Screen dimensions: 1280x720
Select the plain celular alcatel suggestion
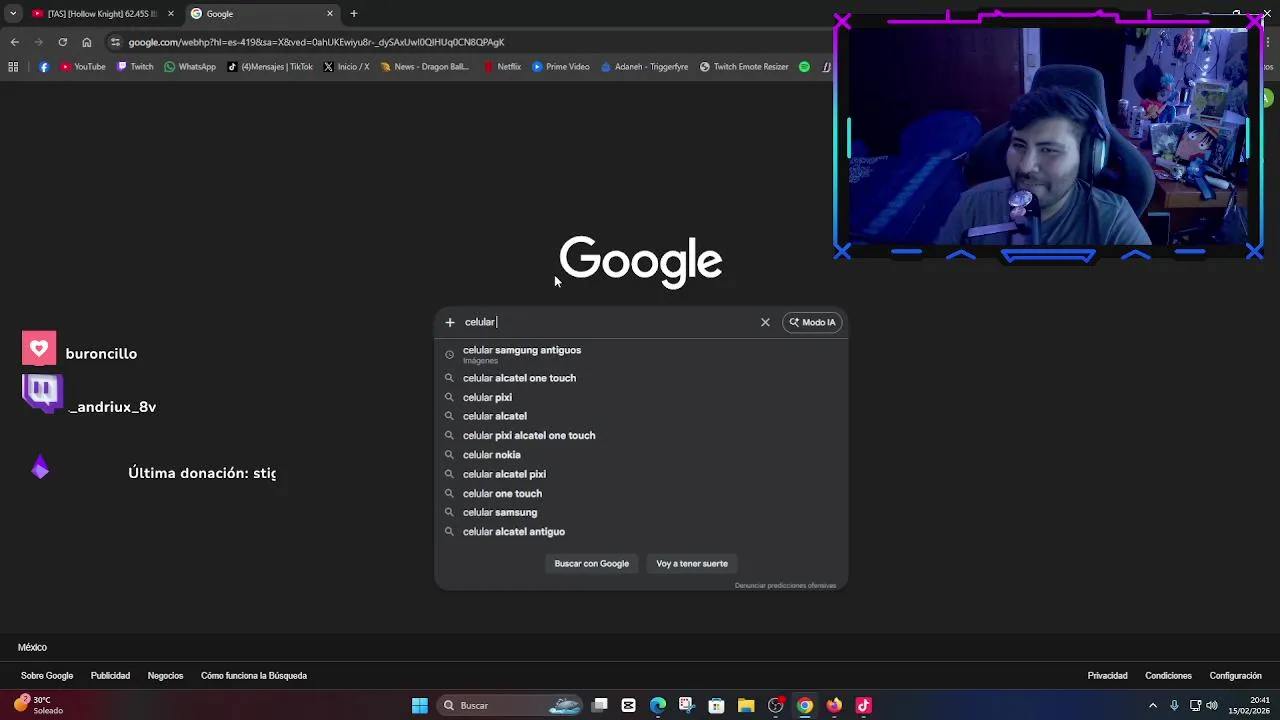coord(640,416)
